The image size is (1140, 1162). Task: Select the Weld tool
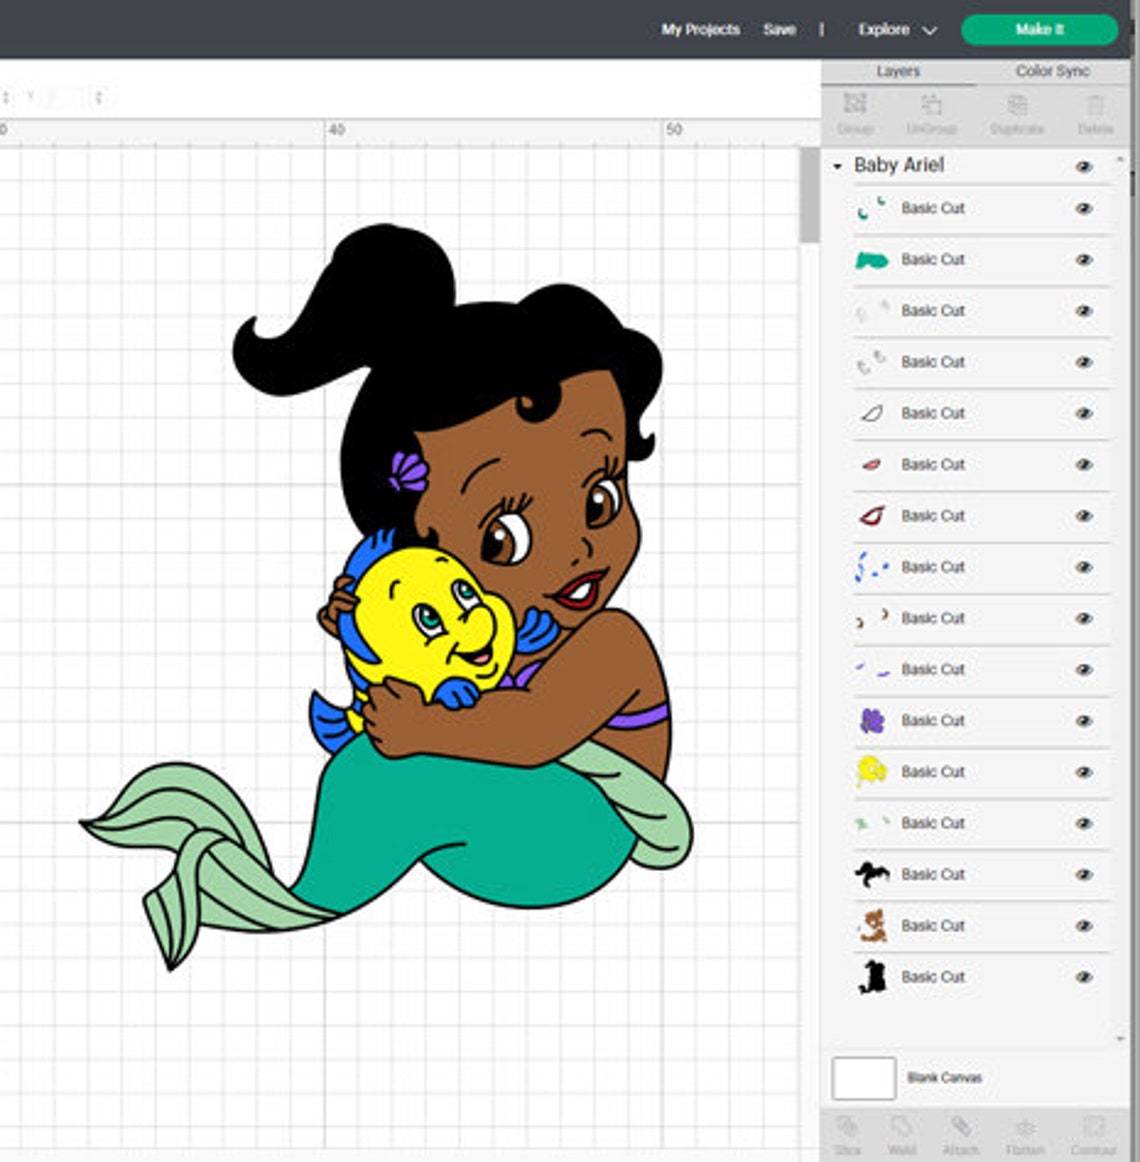896,1135
